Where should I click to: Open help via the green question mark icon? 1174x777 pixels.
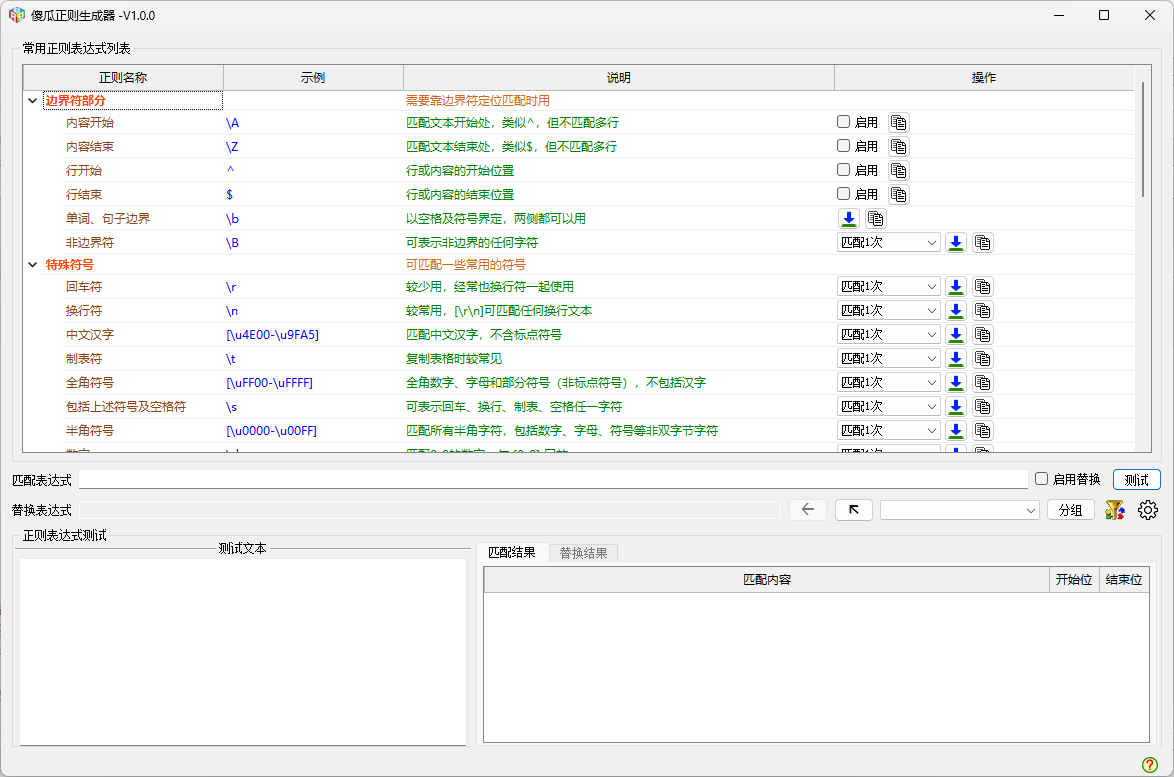[x=1149, y=764]
